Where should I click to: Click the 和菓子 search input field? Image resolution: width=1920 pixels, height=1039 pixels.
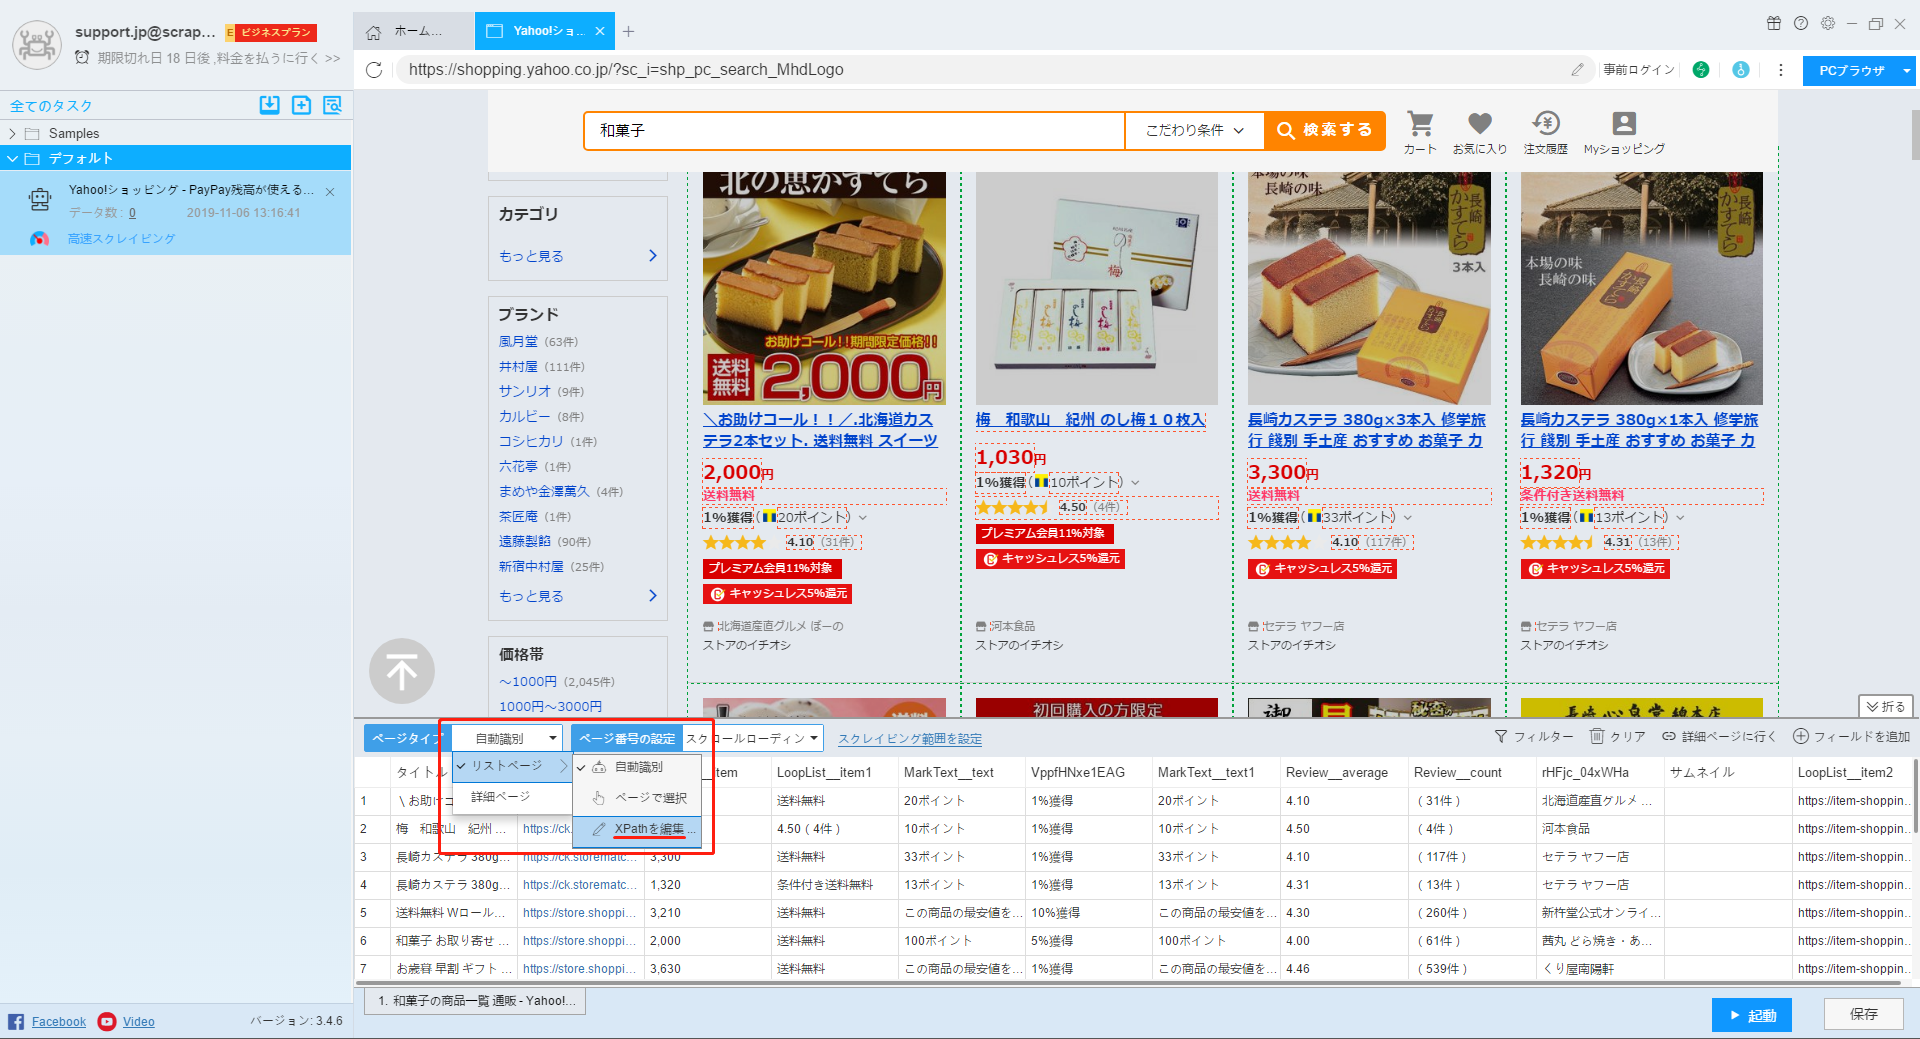855,130
